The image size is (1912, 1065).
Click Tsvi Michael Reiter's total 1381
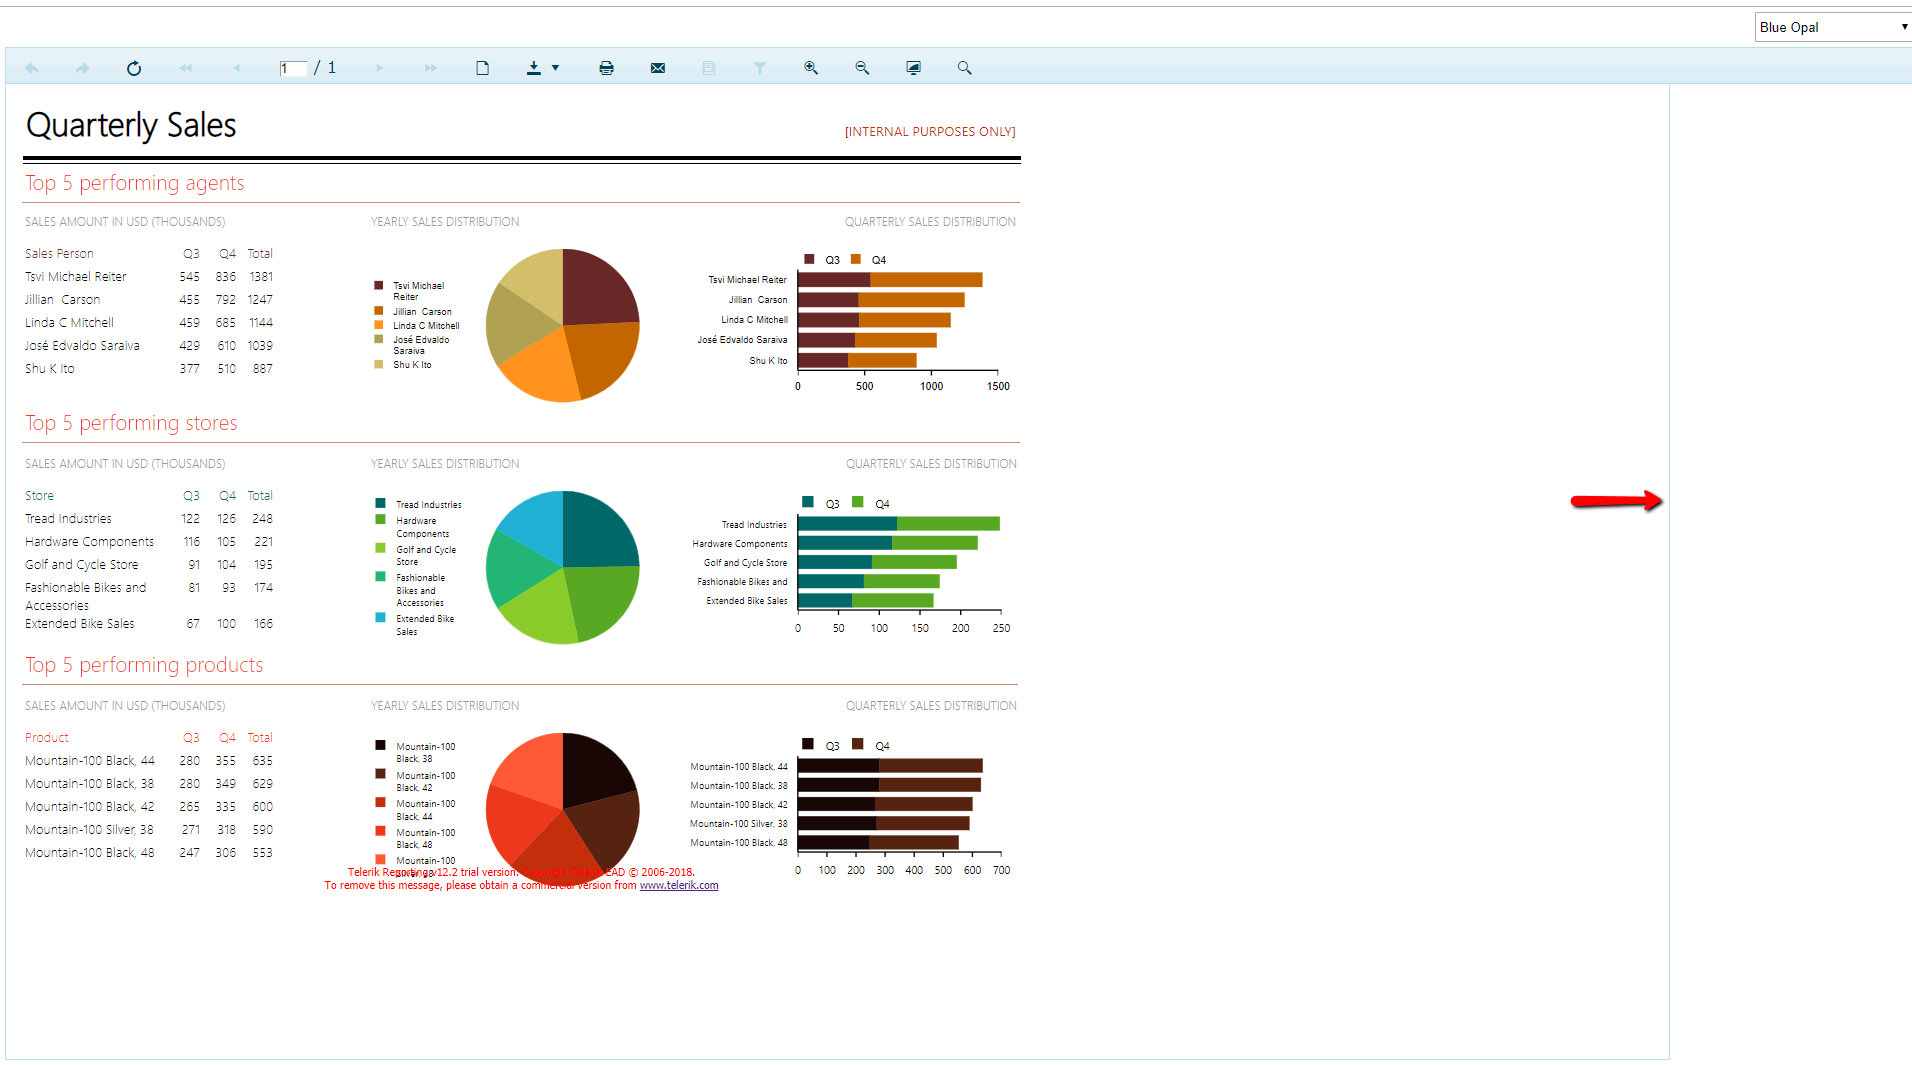(x=261, y=277)
